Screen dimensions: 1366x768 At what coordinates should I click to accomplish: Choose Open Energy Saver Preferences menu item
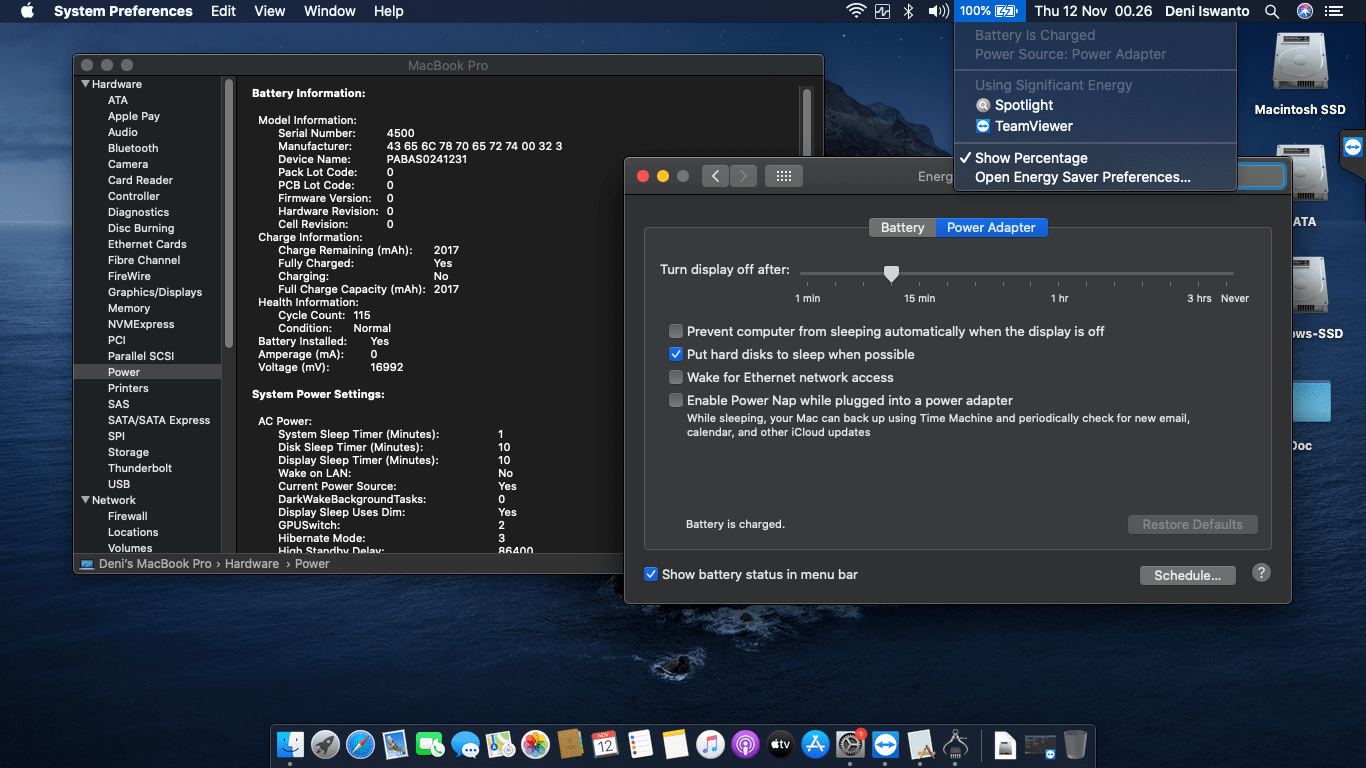click(1083, 177)
